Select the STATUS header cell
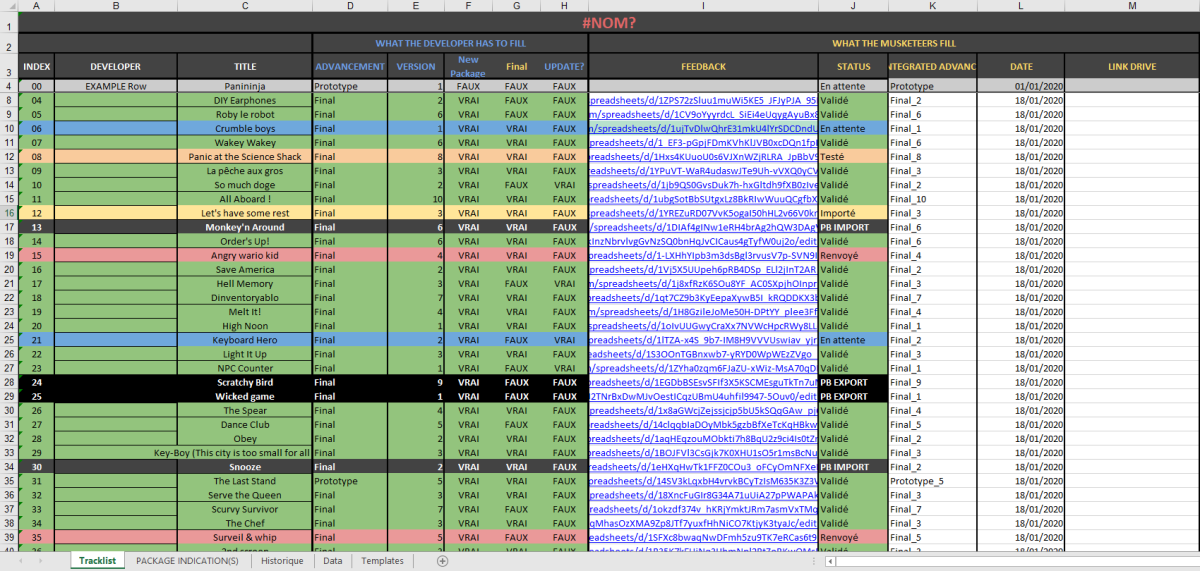Viewport: 1200px width, 571px height. coord(853,66)
